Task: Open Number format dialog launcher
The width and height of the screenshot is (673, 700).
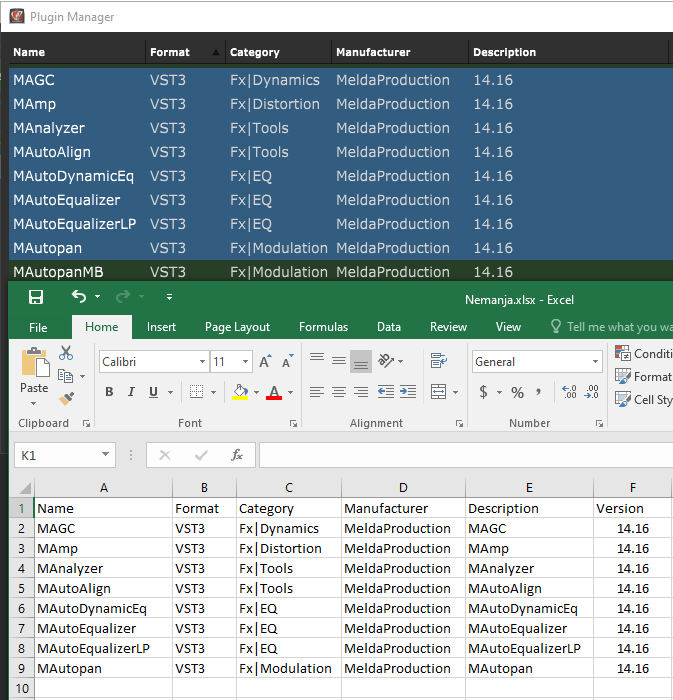Action: pos(599,424)
